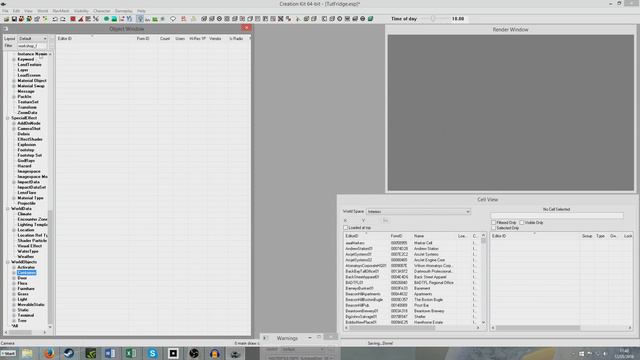Select the Door tree item
This screenshot has width=640, height=360.
[22, 278]
